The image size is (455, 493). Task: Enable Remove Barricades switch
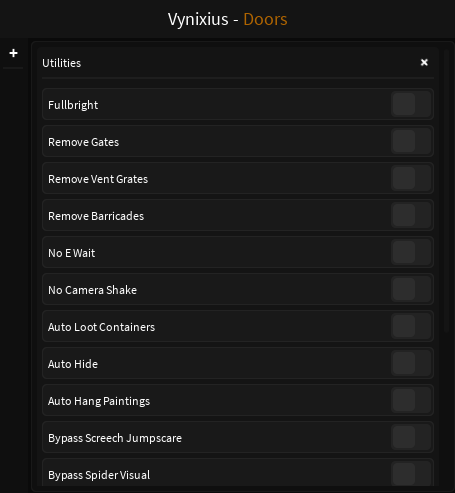point(411,215)
